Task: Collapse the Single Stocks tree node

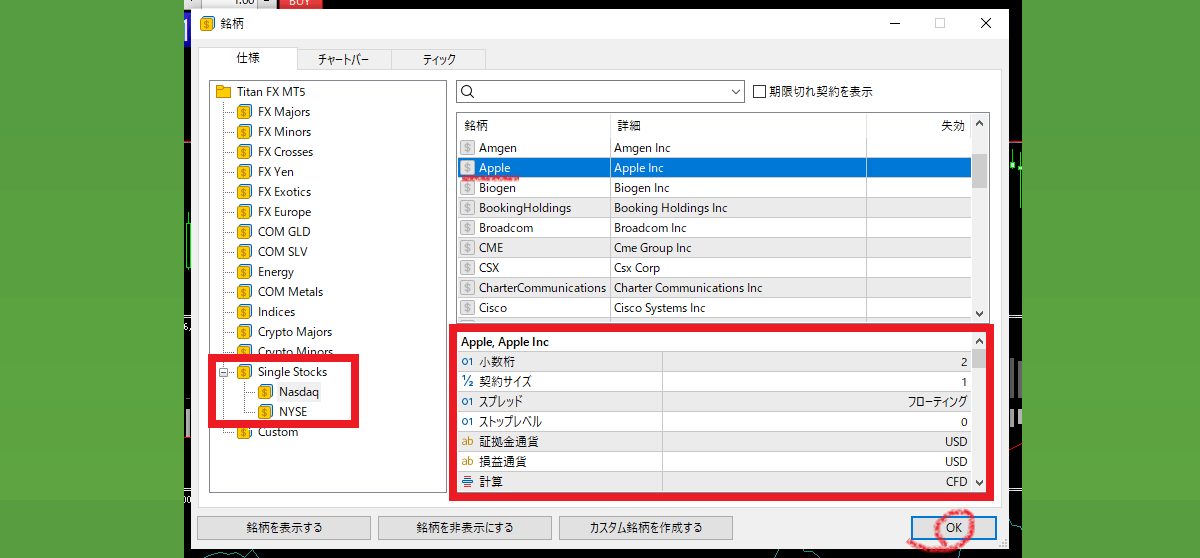Action: 224,372
